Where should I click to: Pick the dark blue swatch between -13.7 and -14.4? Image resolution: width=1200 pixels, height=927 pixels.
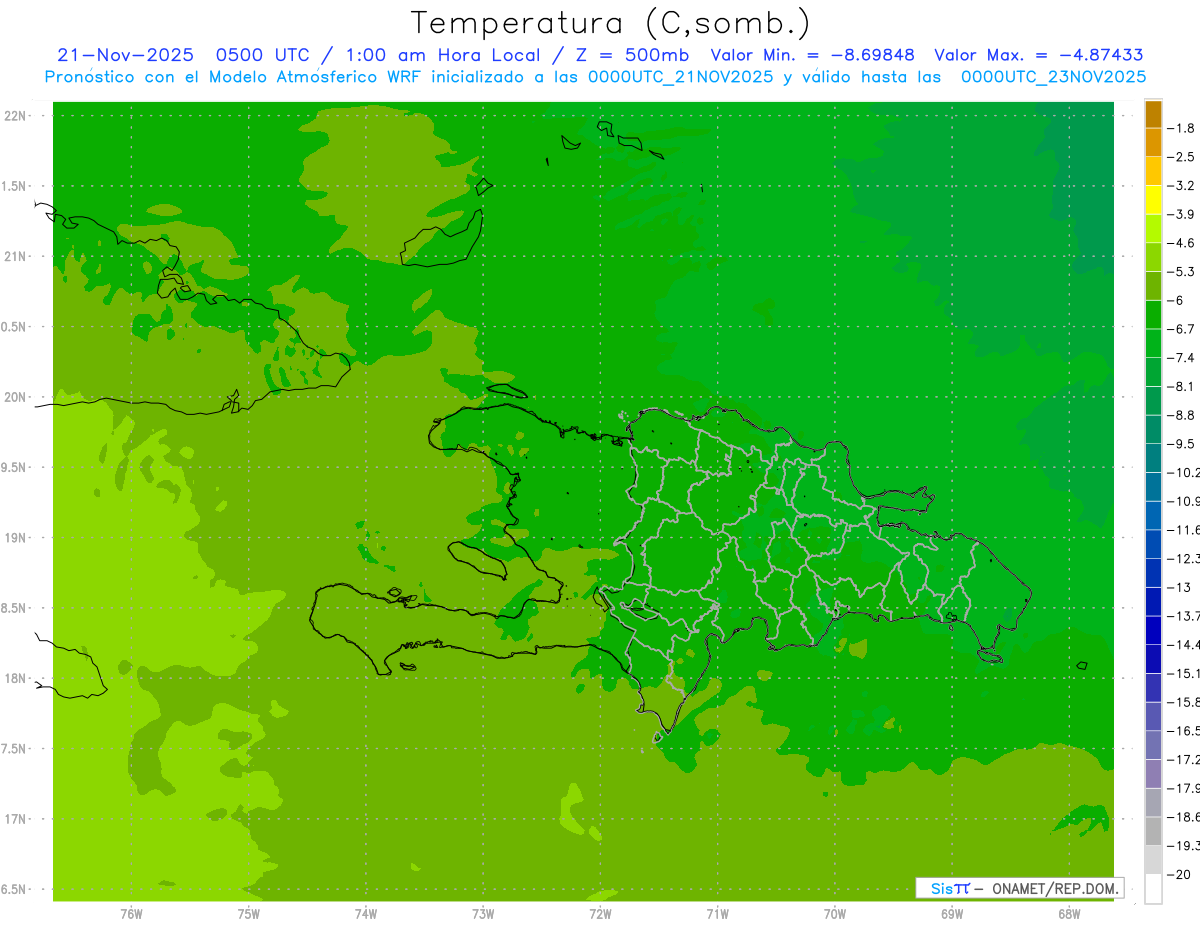1153,630
